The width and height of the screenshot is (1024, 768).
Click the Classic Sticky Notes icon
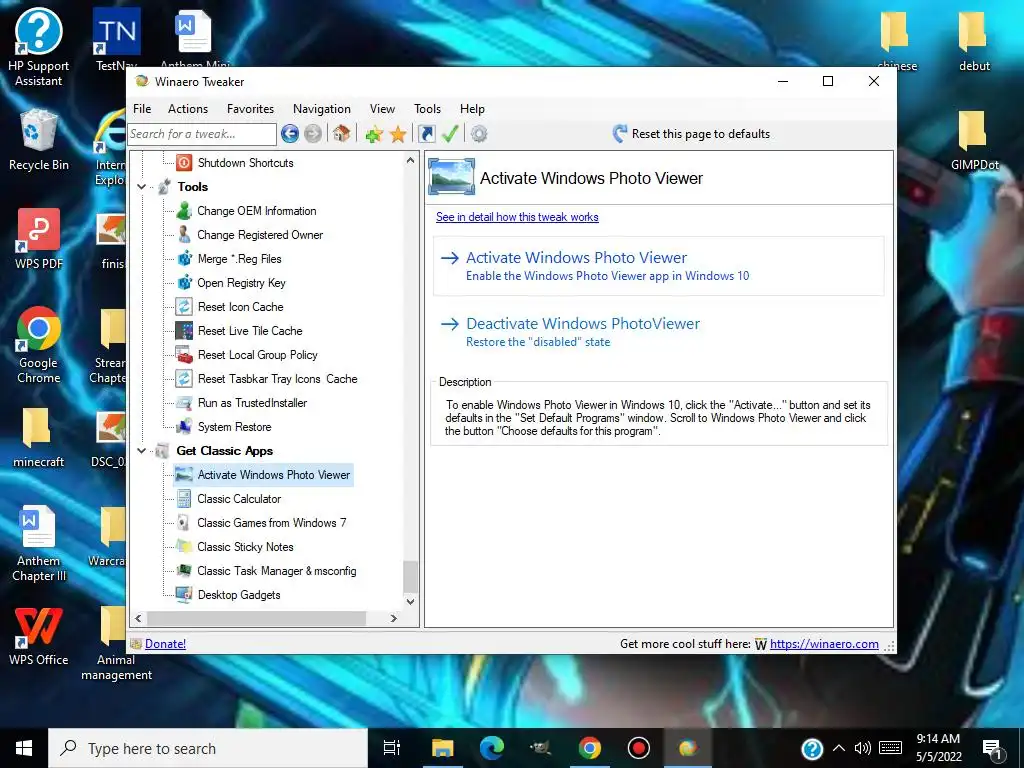tap(184, 547)
